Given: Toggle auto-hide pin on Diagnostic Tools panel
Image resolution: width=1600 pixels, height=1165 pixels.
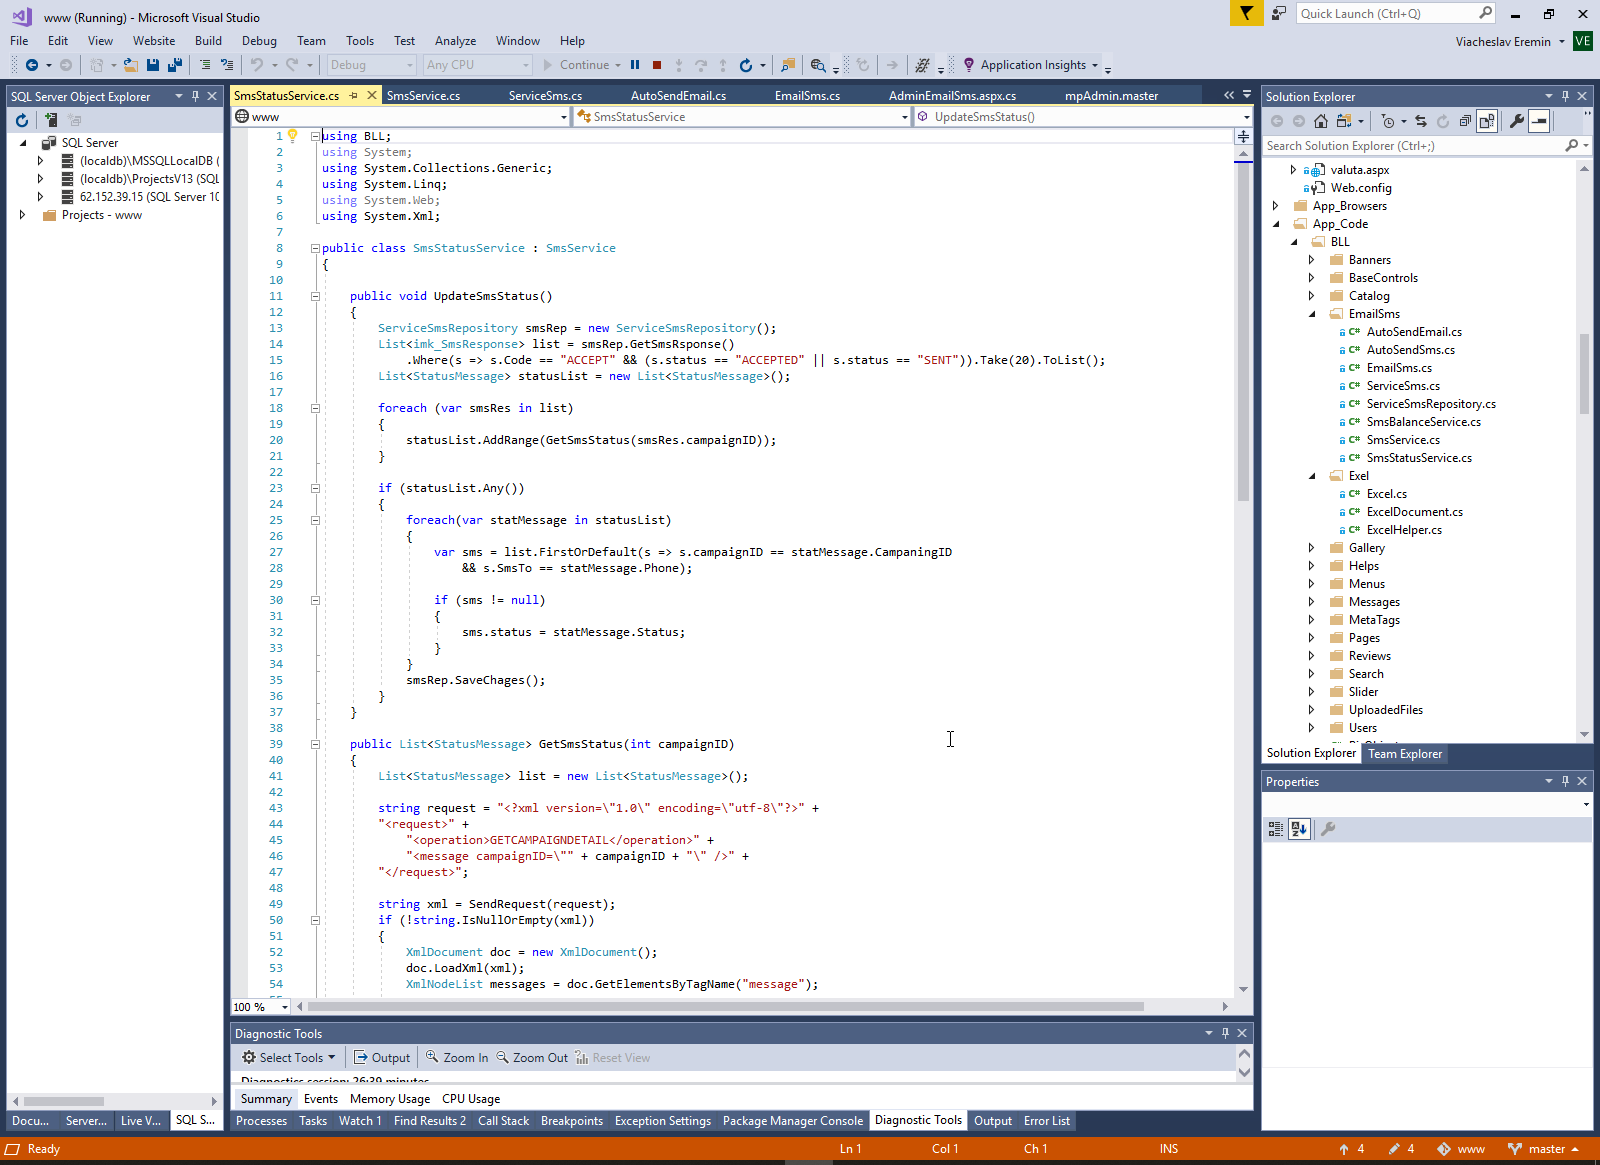Looking at the screenshot, I should [1225, 1033].
